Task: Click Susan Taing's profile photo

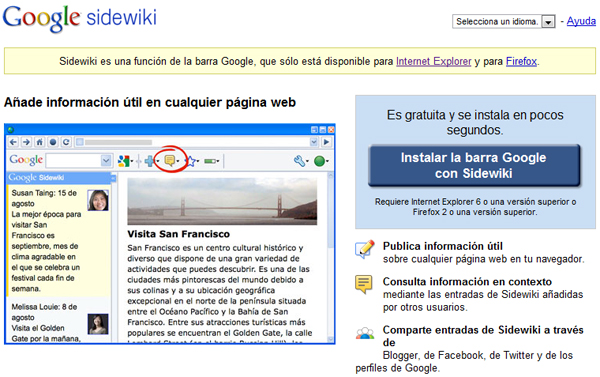Action: pos(98,200)
